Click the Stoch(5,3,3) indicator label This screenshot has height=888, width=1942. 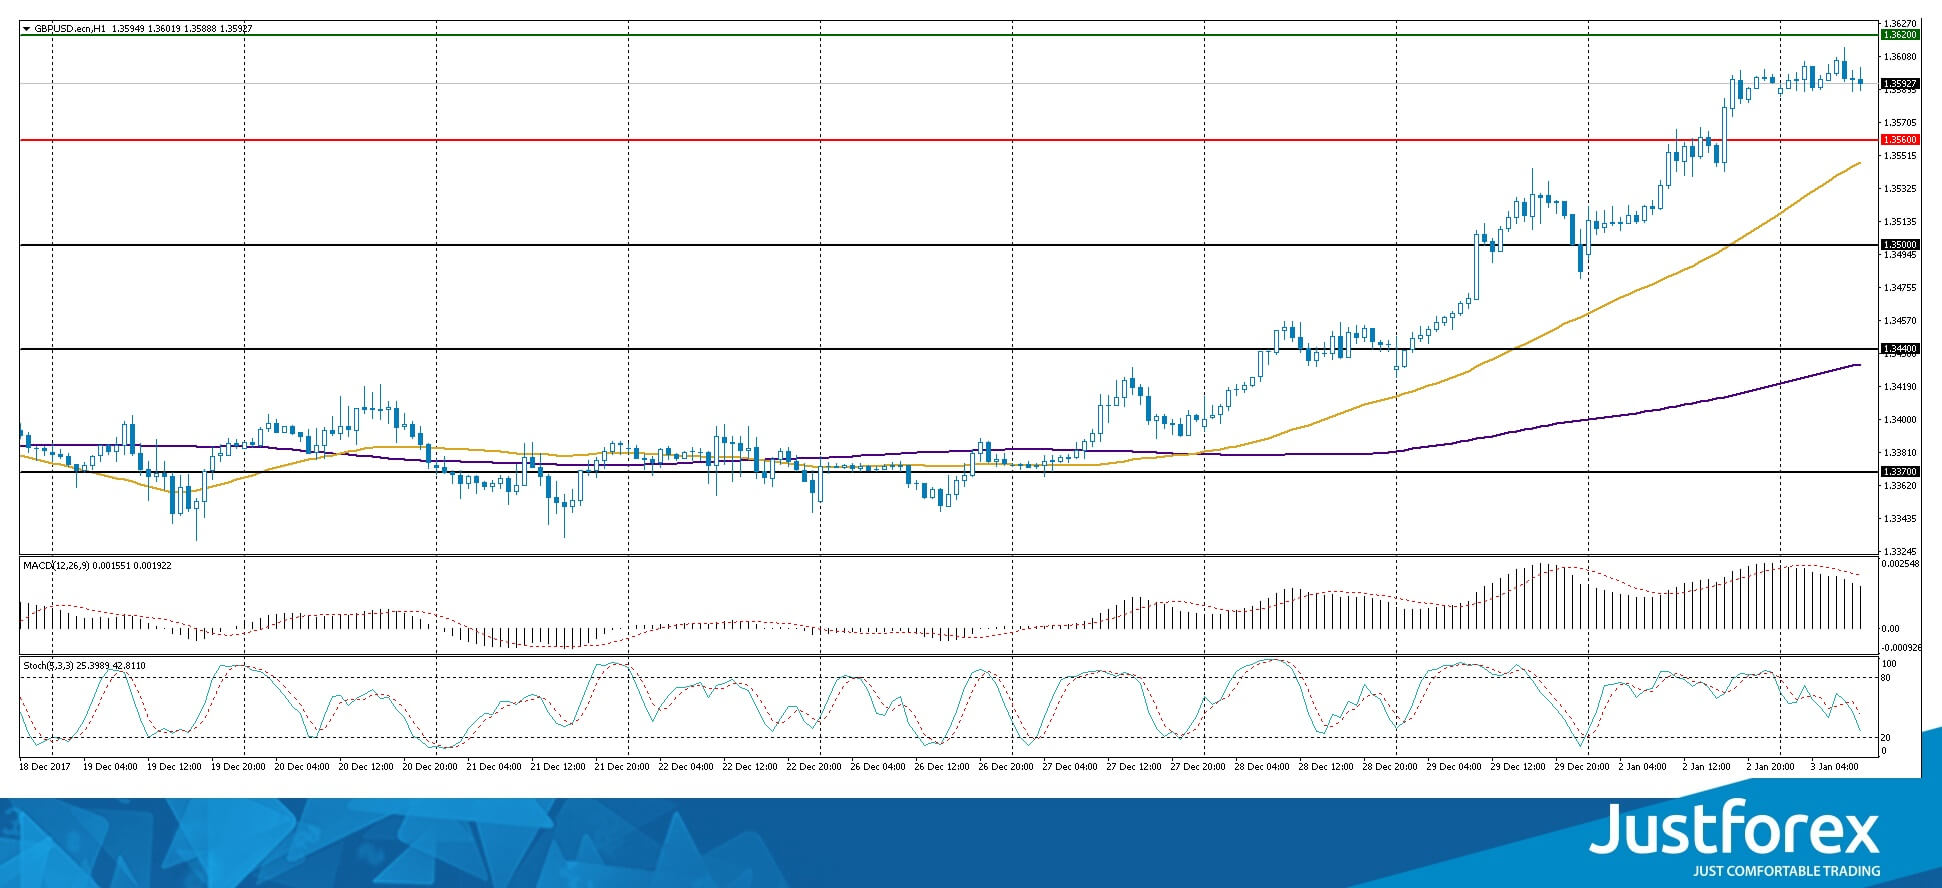(x=48, y=666)
